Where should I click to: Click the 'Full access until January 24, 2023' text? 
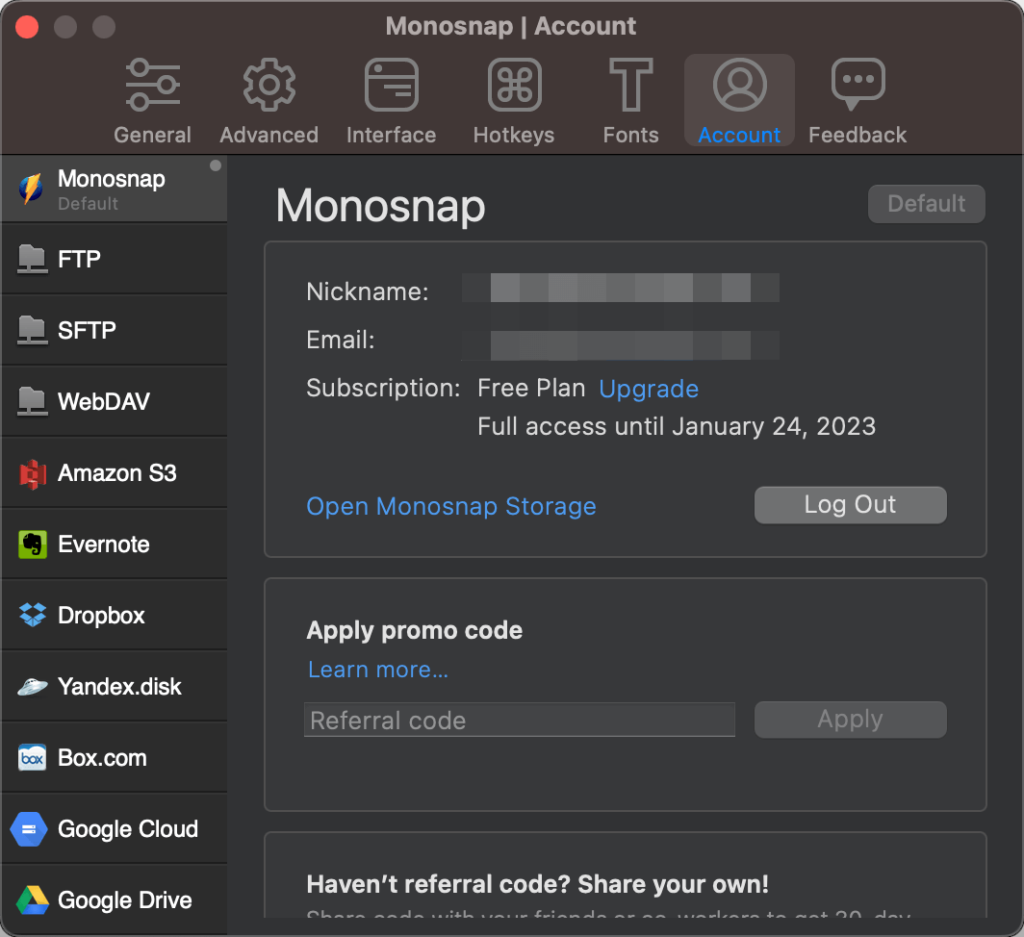pos(677,426)
